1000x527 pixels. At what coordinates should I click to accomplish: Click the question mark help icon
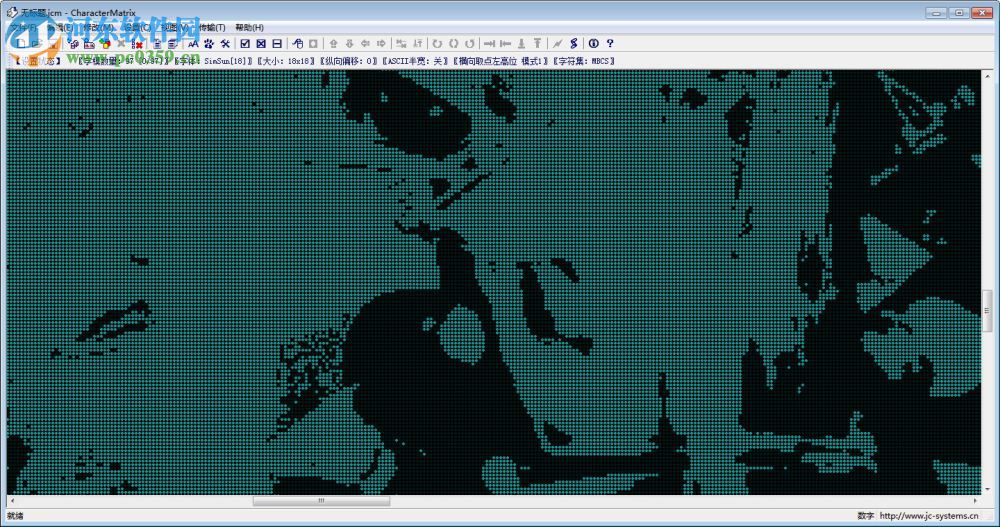(610, 43)
